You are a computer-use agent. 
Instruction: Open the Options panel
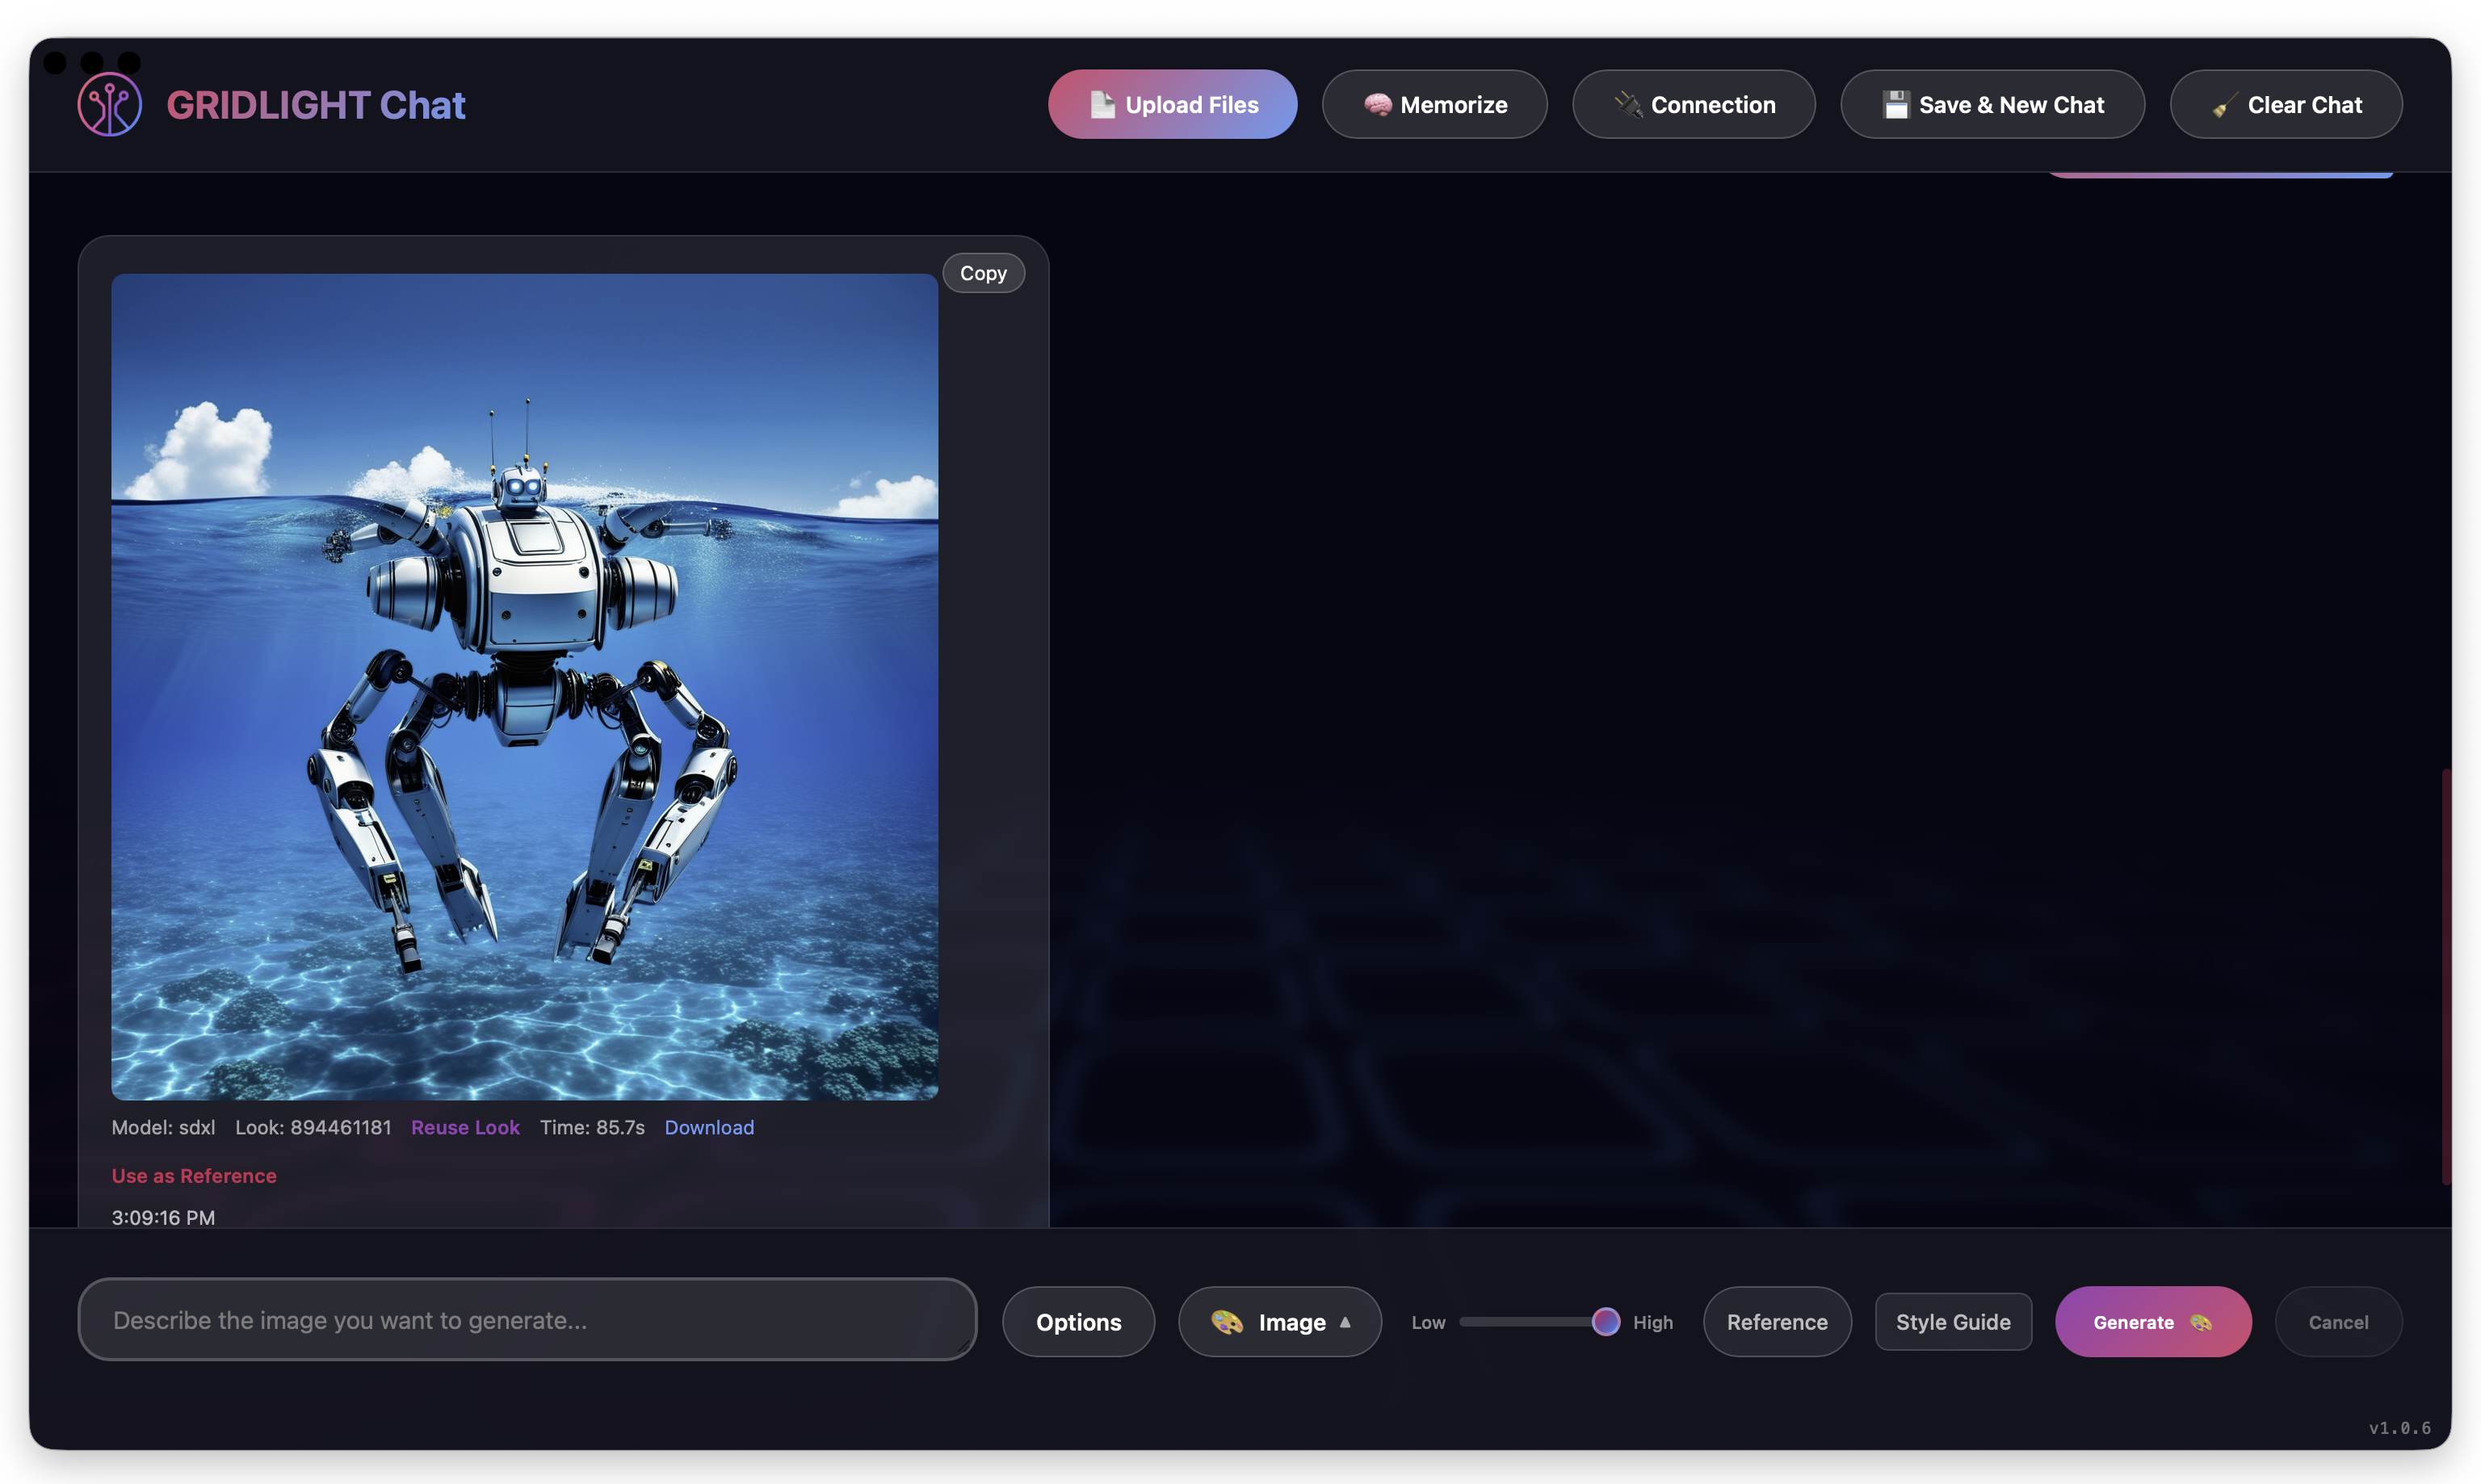tap(1078, 1321)
